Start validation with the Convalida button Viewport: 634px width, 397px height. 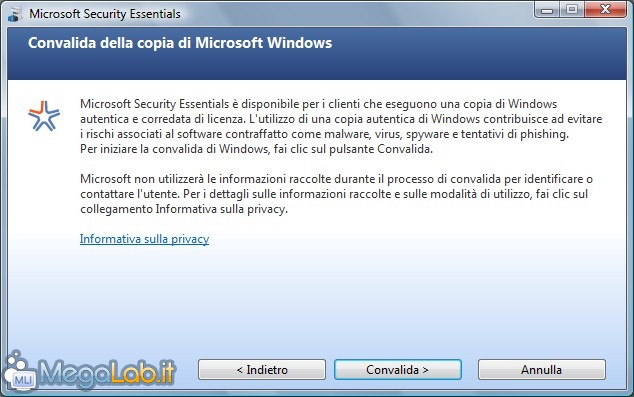point(397,370)
